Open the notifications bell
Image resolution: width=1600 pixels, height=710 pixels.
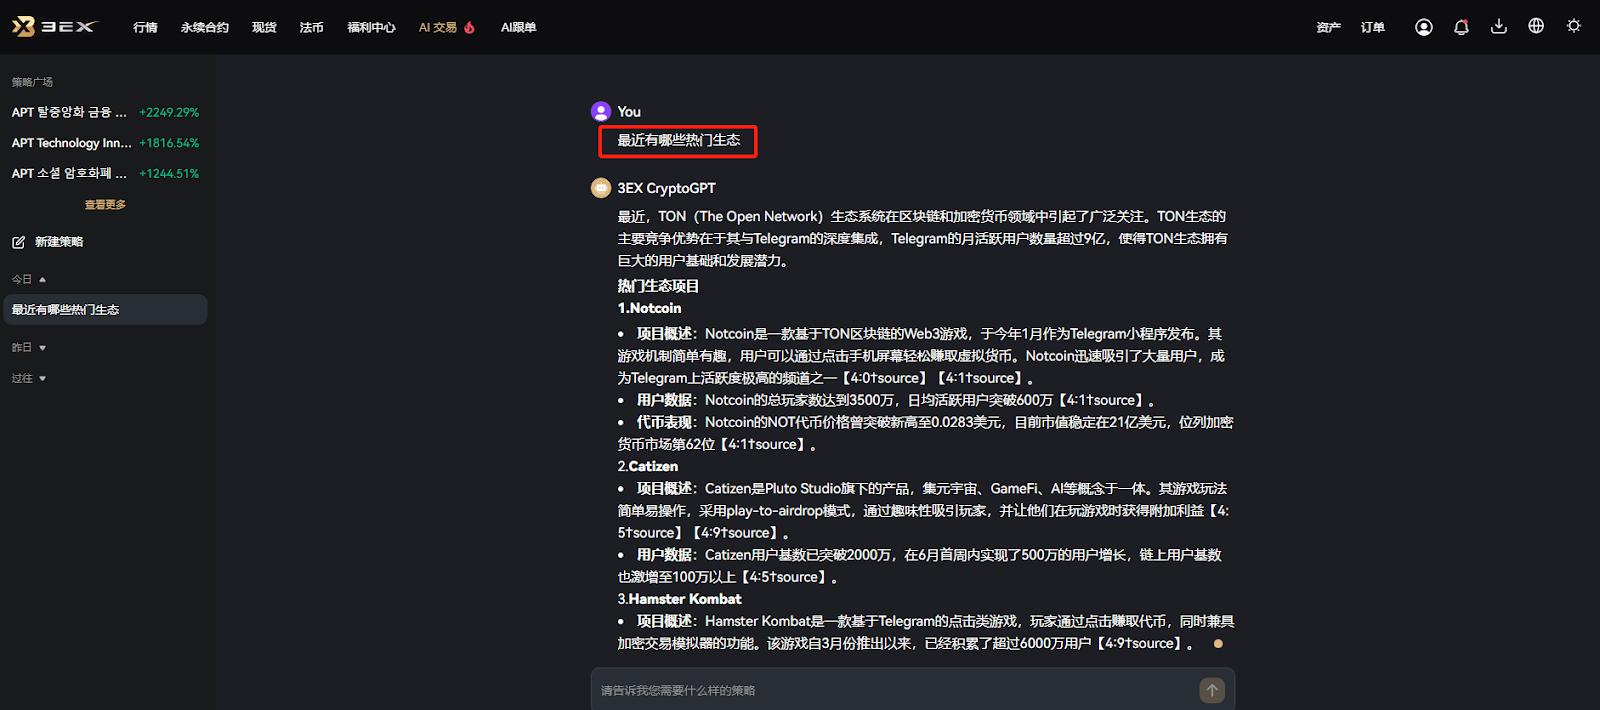click(1461, 27)
